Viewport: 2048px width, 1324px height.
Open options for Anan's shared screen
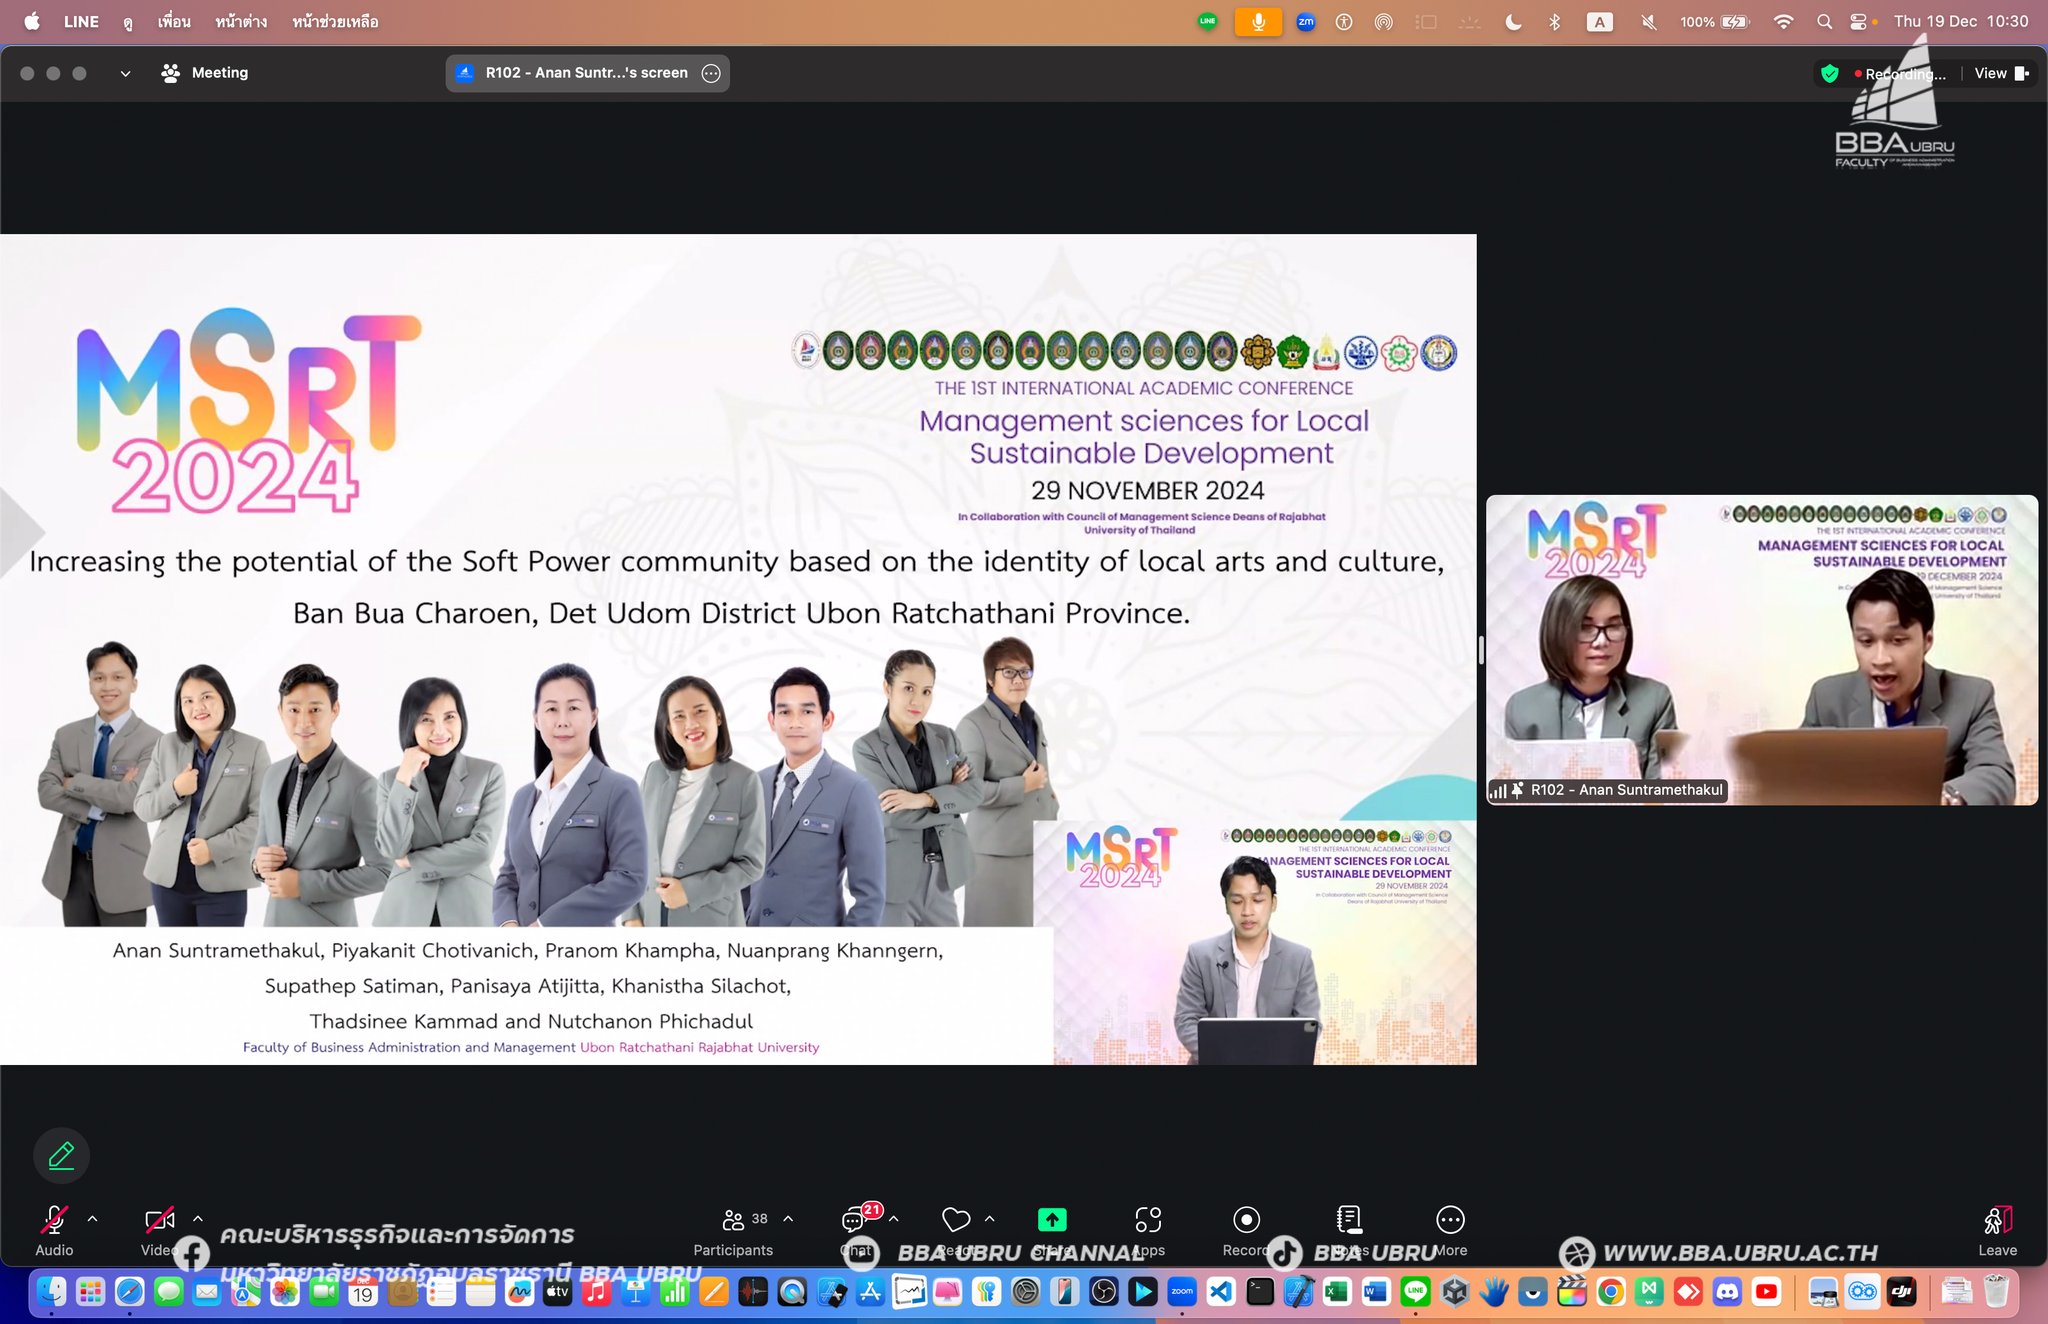(711, 73)
